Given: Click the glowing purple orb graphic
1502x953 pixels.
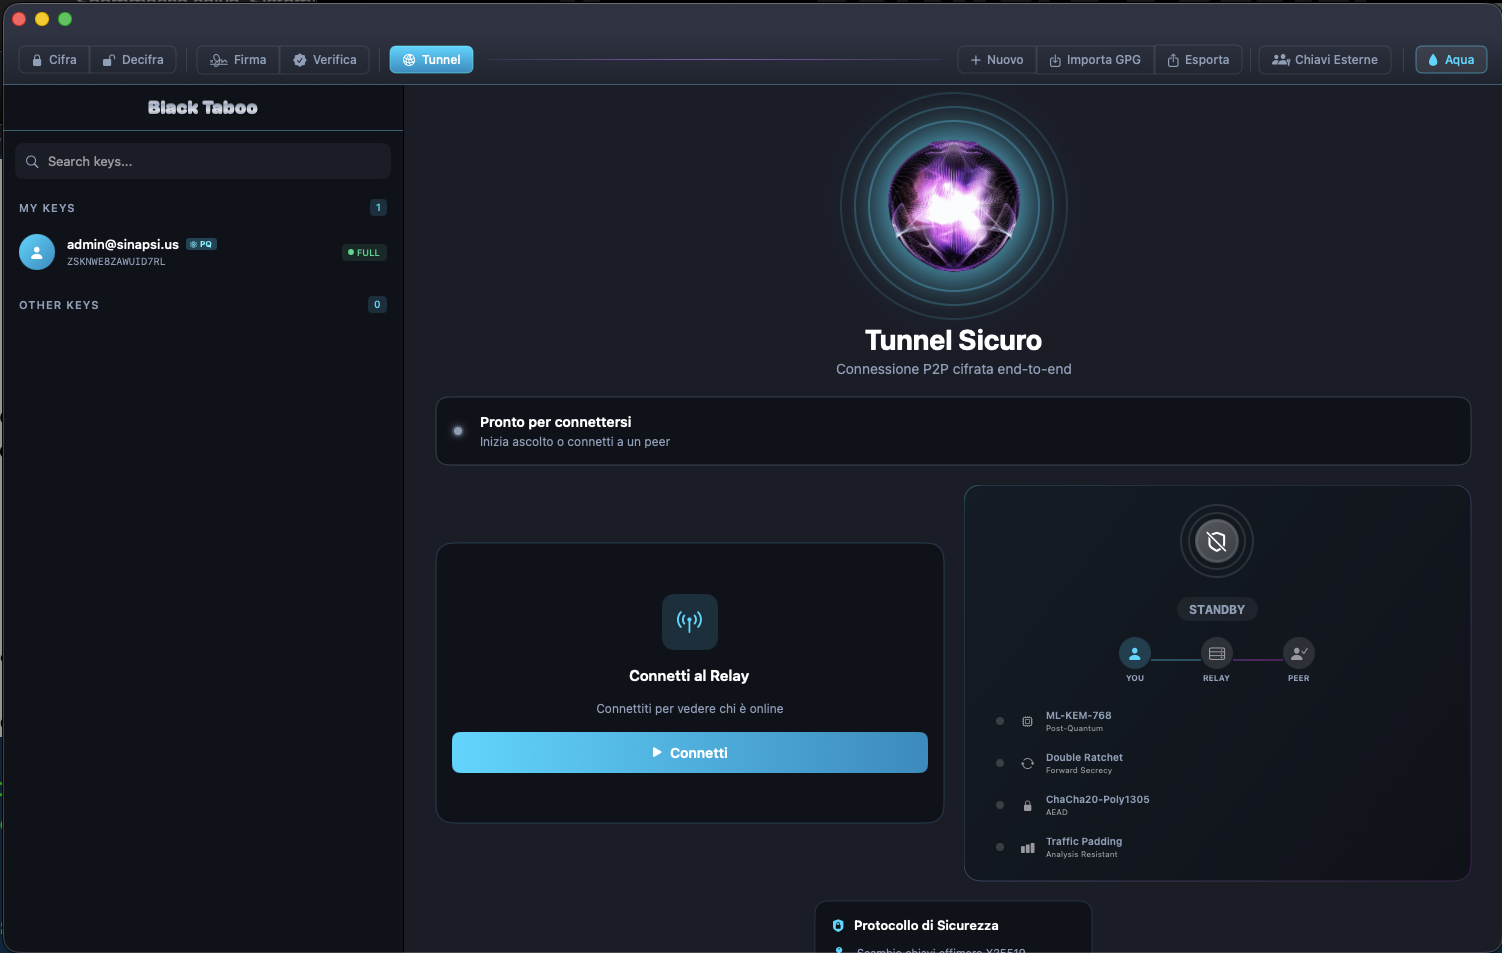Looking at the screenshot, I should (954, 206).
